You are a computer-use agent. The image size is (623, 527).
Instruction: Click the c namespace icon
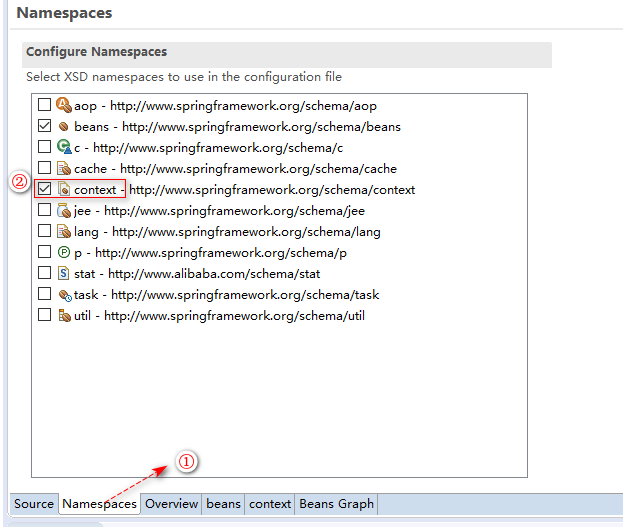[x=64, y=147]
